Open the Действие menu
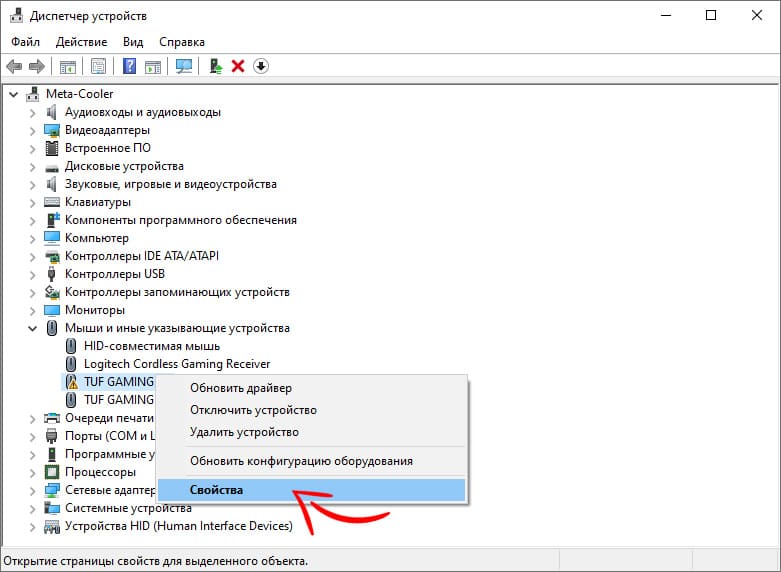The height and width of the screenshot is (572, 781). pos(81,42)
